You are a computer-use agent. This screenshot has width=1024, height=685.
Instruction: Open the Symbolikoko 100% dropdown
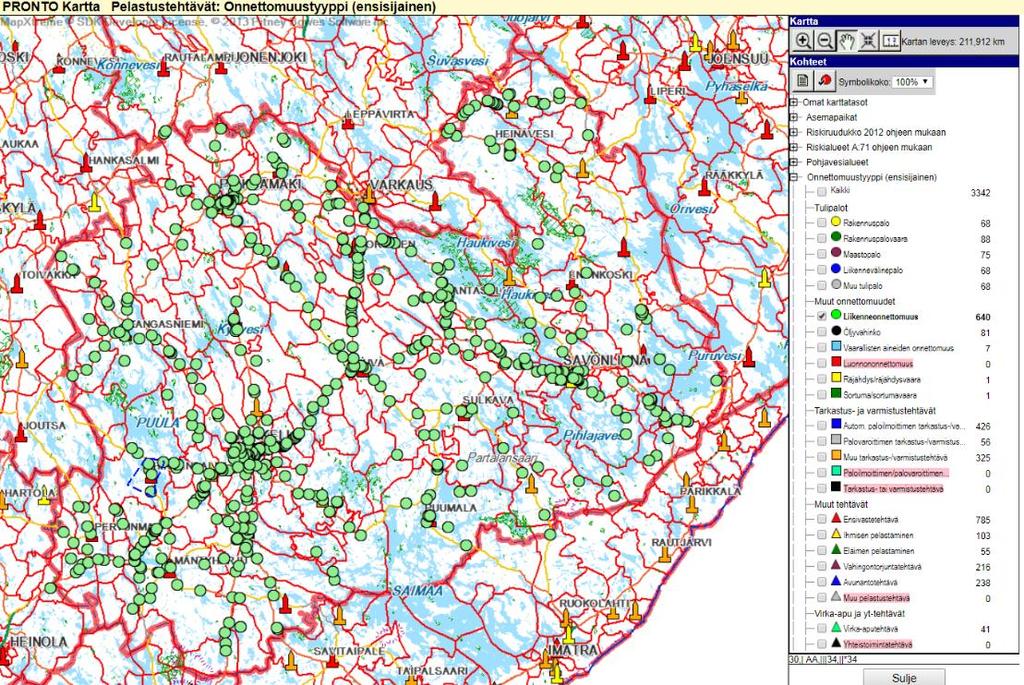[912, 82]
